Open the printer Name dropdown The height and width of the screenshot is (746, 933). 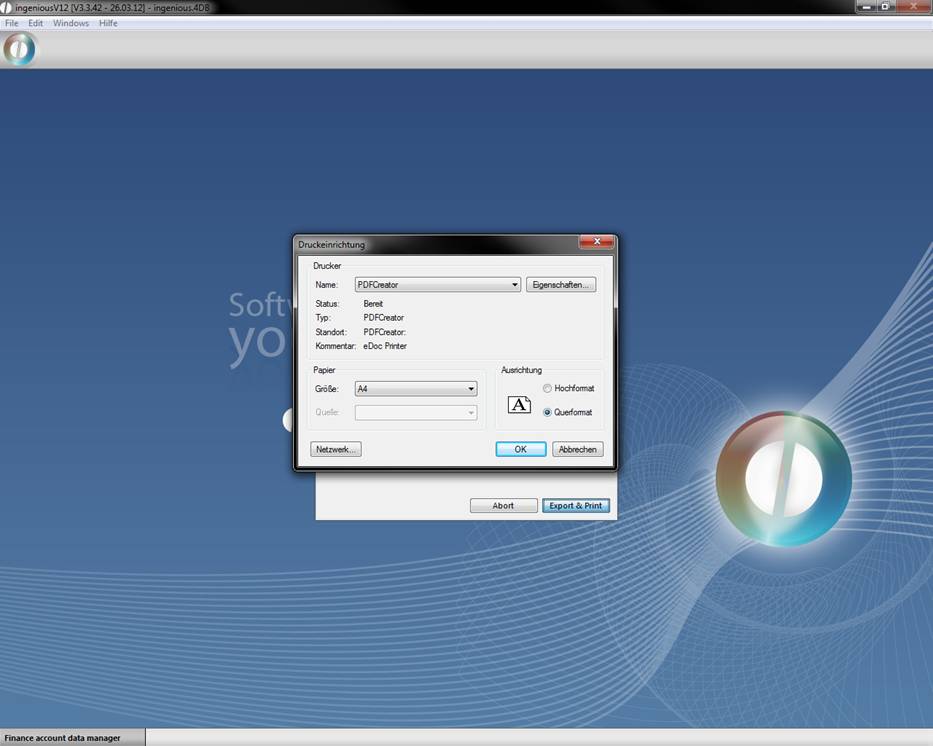click(438, 285)
